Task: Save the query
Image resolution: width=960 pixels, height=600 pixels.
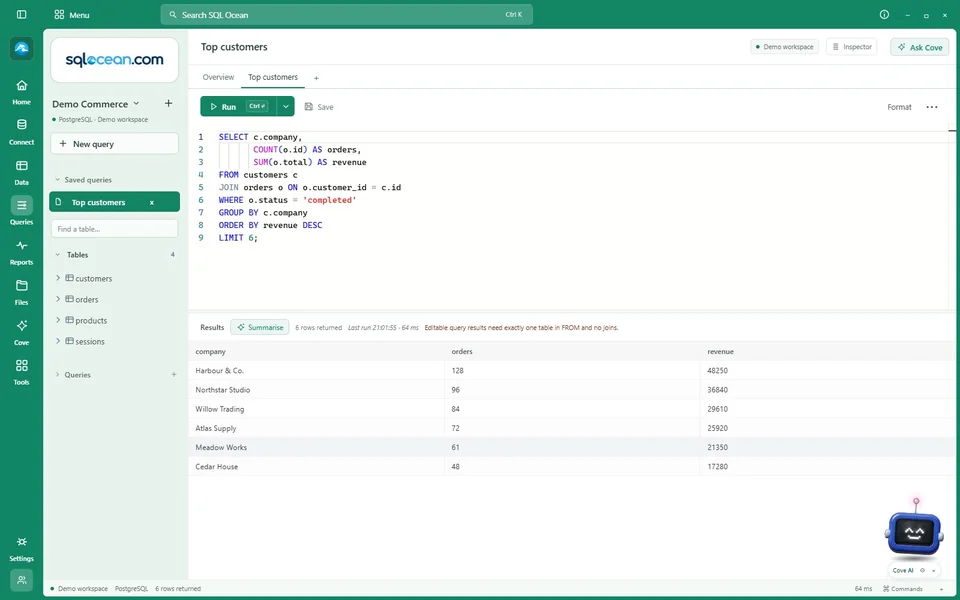Action: click(319, 107)
